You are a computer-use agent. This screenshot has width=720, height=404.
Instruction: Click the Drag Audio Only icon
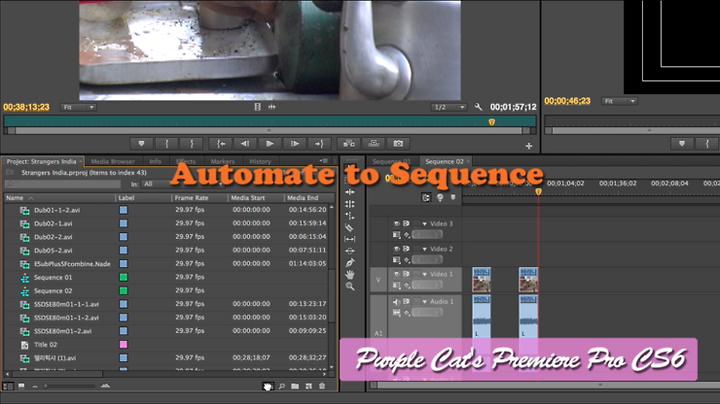click(272, 107)
